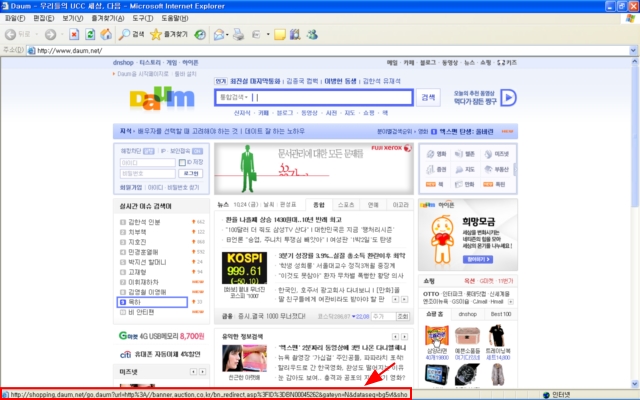
Task: Open the Messenger toolbar icon
Action: tap(313, 35)
